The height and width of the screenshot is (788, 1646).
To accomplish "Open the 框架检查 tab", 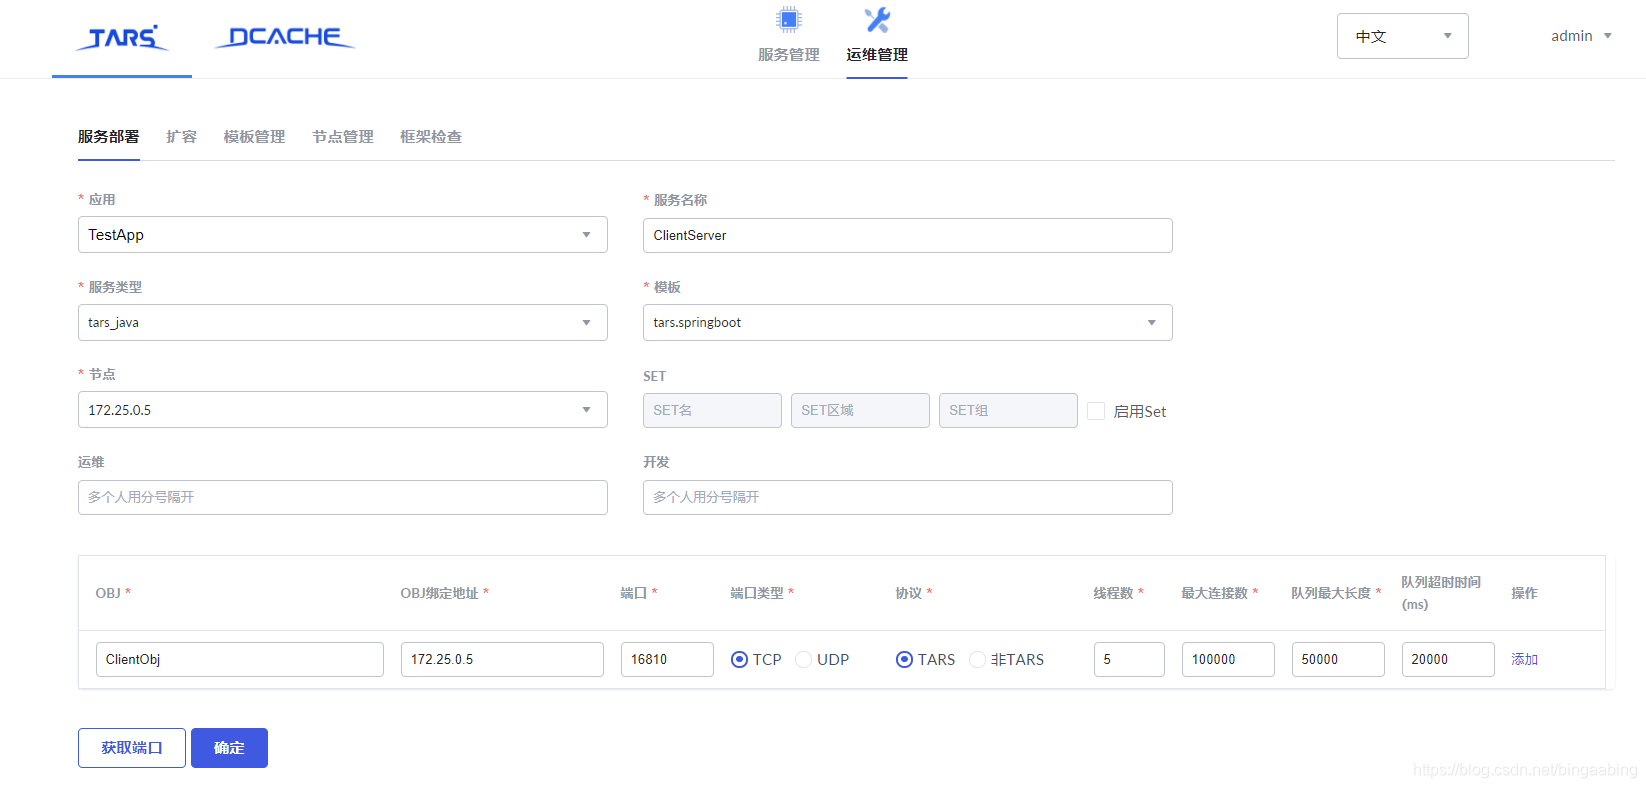I will [x=431, y=137].
